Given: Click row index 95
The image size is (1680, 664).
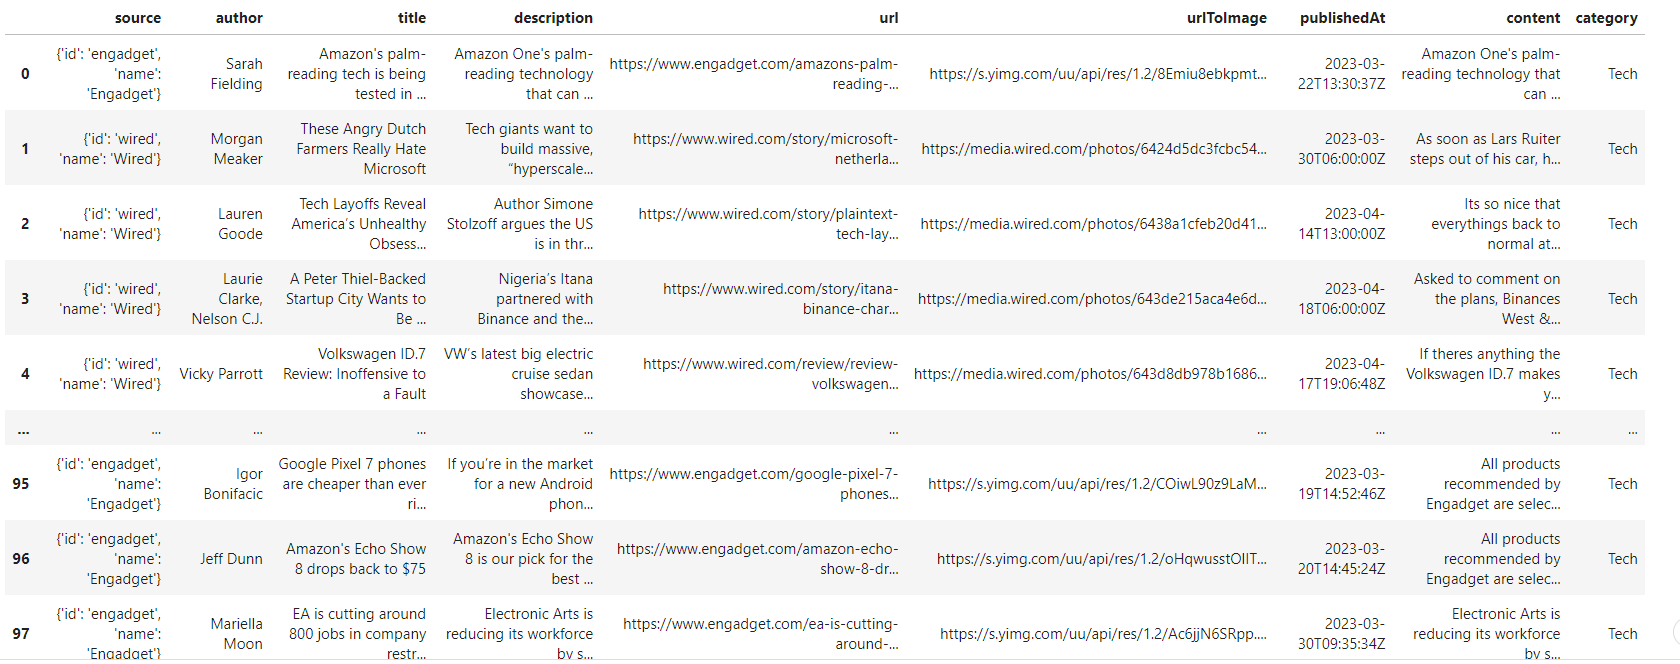Looking at the screenshot, I should pyautogui.click(x=21, y=484).
